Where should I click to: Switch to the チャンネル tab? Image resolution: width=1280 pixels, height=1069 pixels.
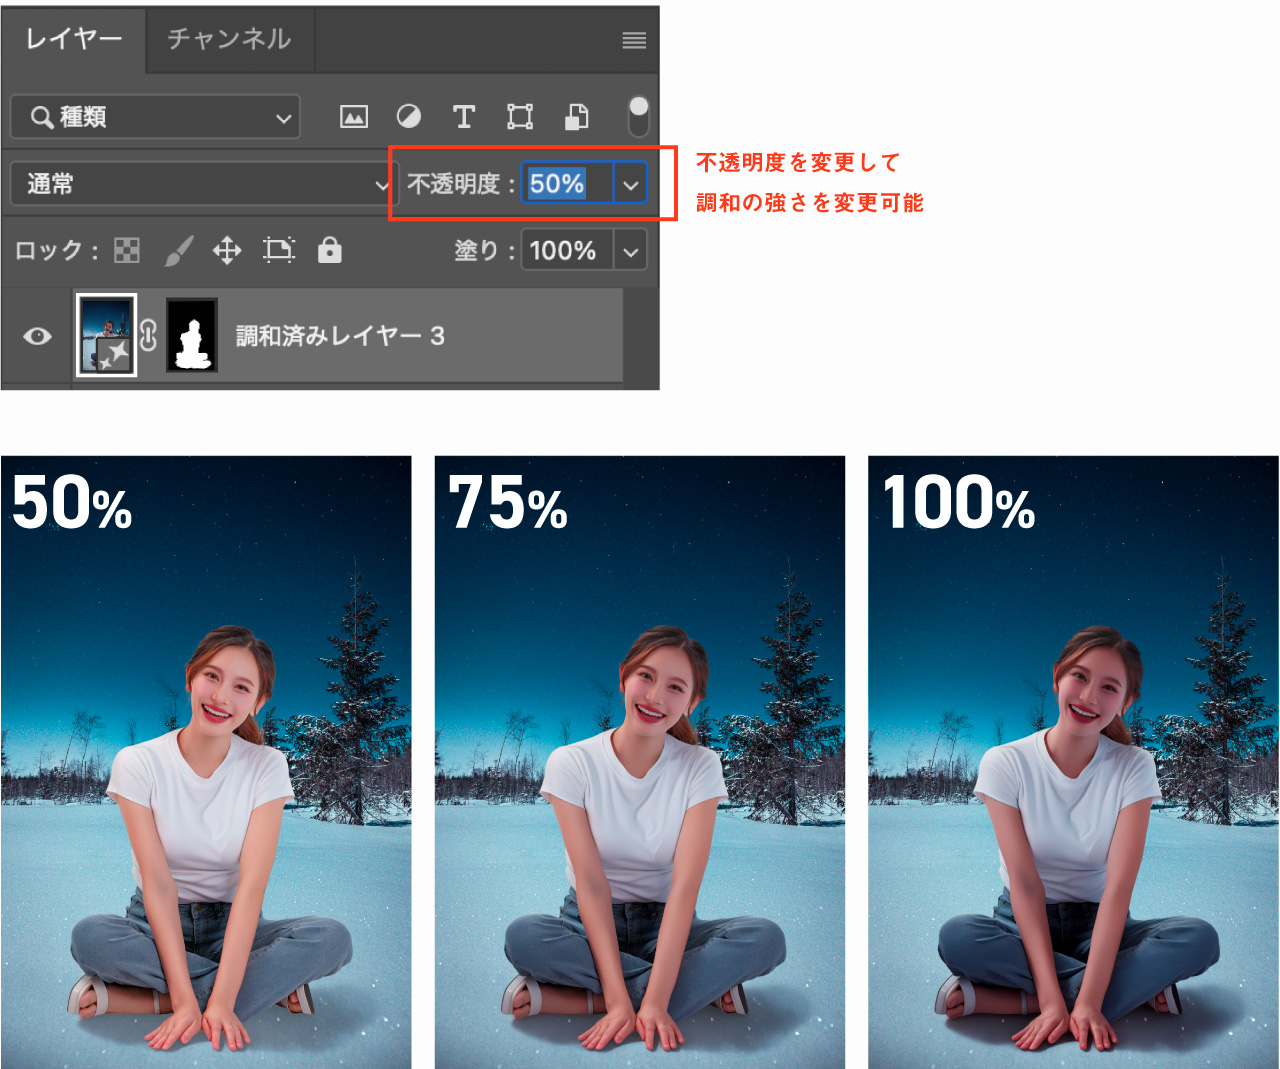[229, 39]
